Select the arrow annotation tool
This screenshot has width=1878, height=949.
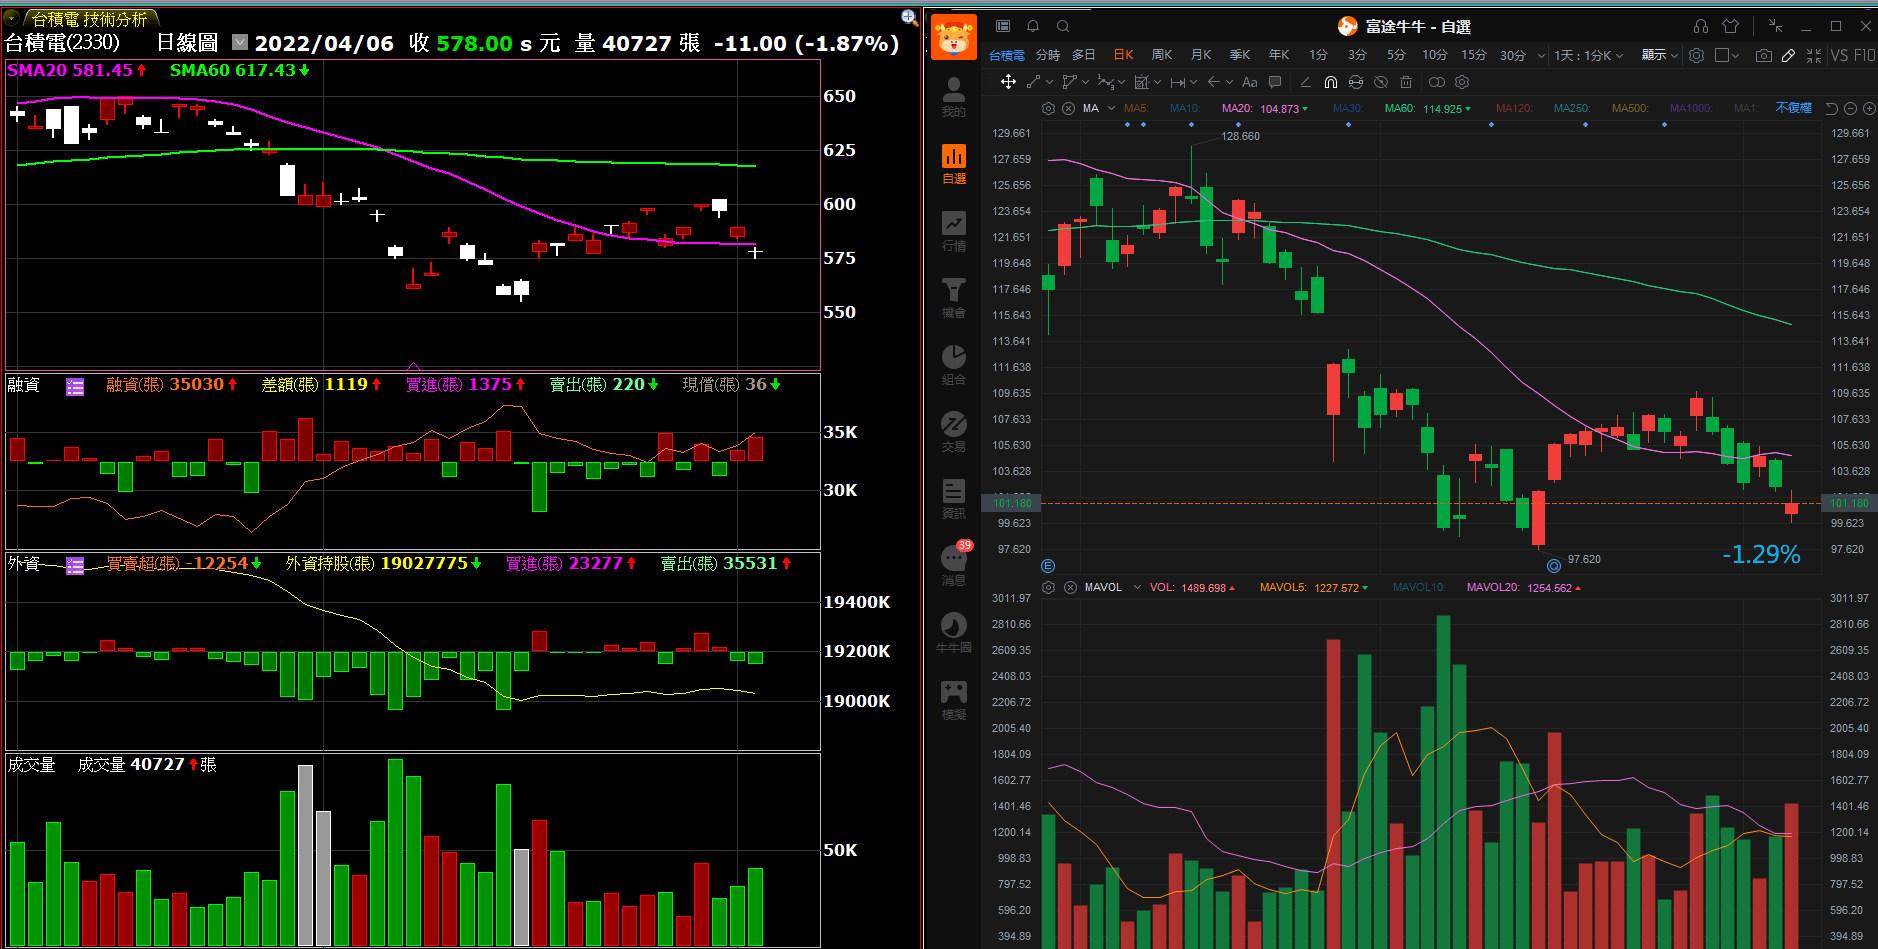click(x=1213, y=82)
